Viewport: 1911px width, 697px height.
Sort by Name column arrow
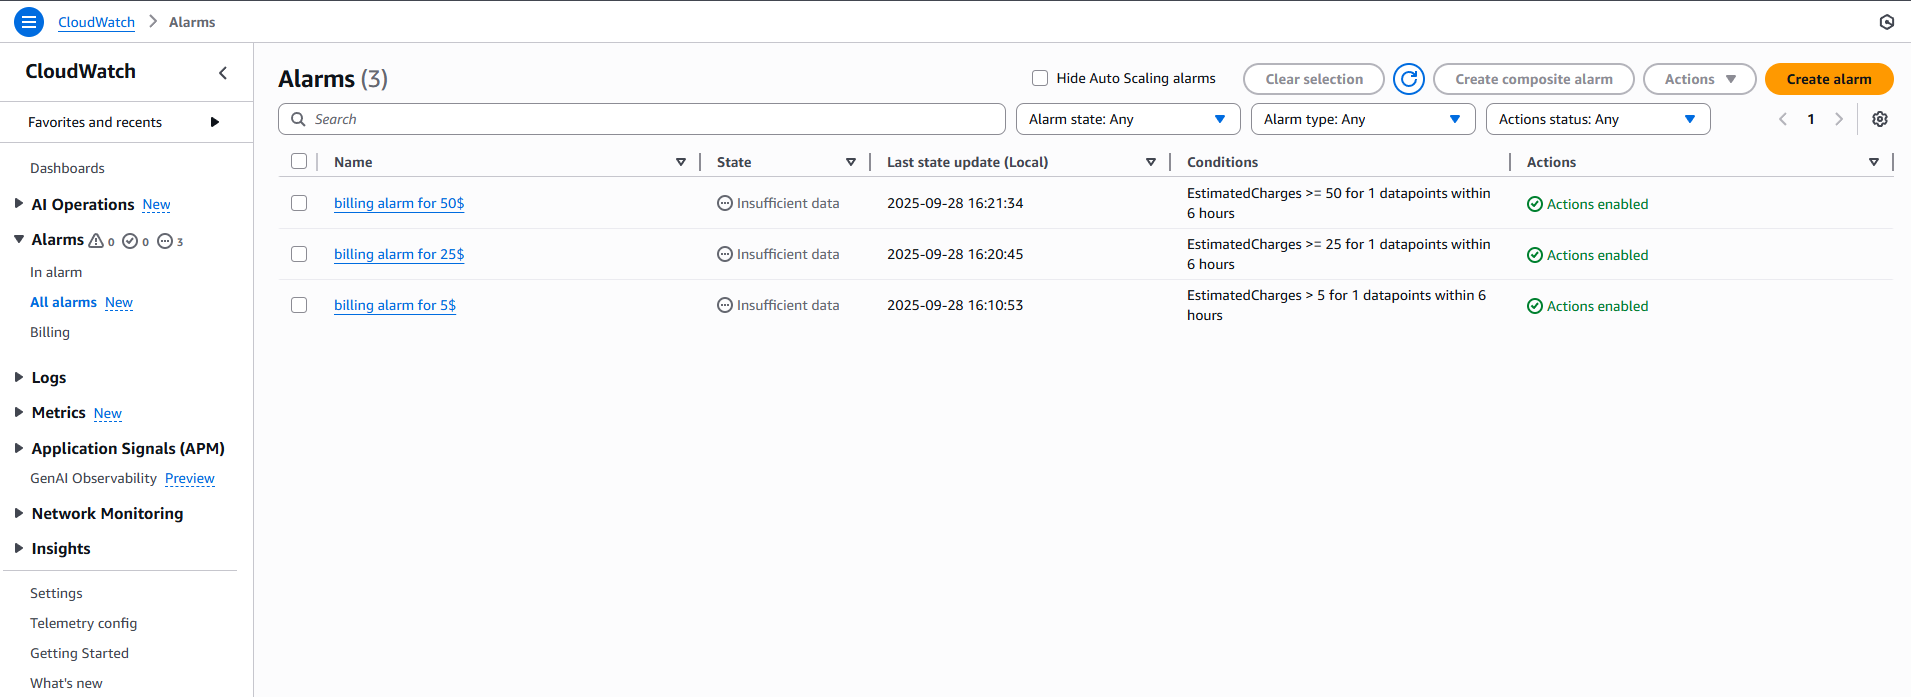click(681, 162)
